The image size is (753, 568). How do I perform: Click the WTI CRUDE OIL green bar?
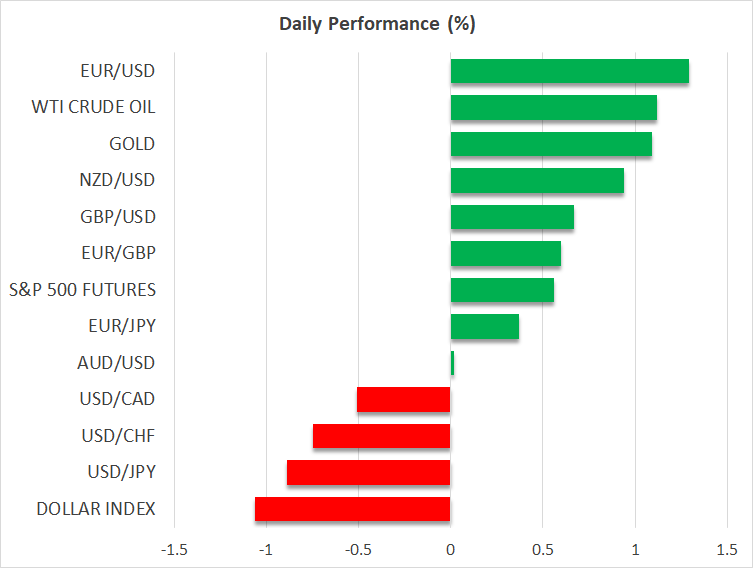553,107
